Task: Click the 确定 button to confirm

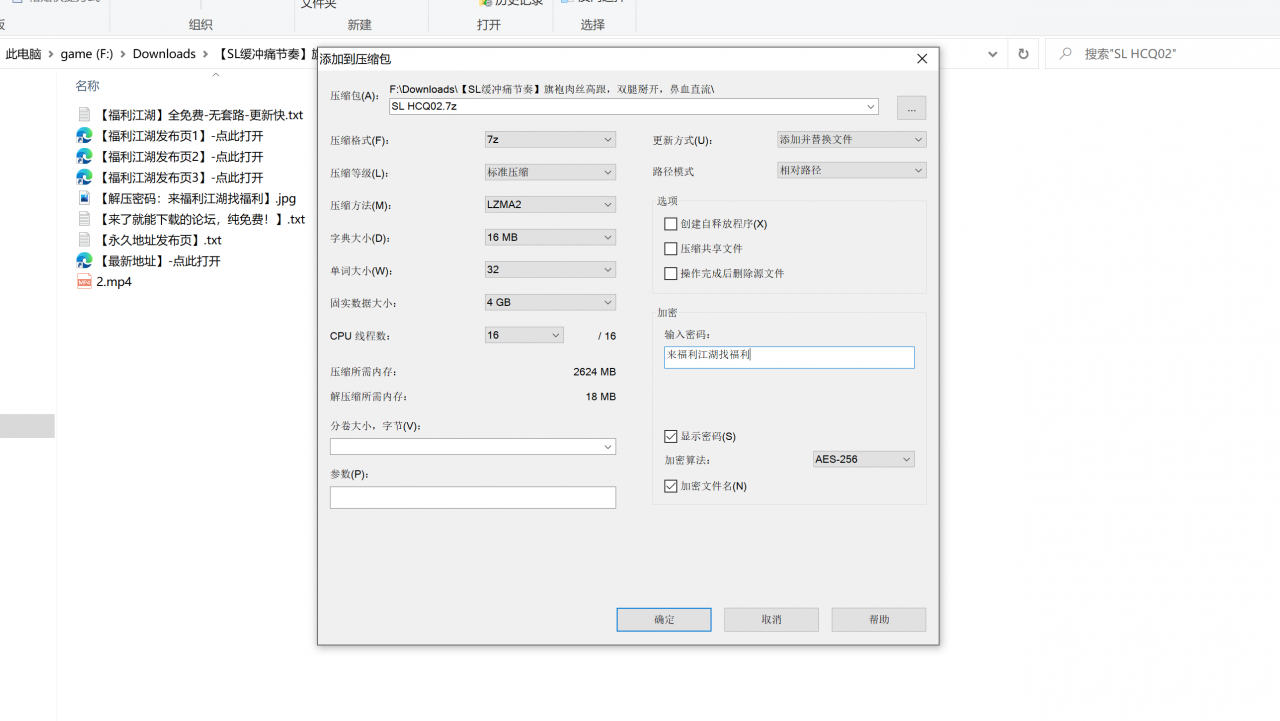Action: pos(664,620)
